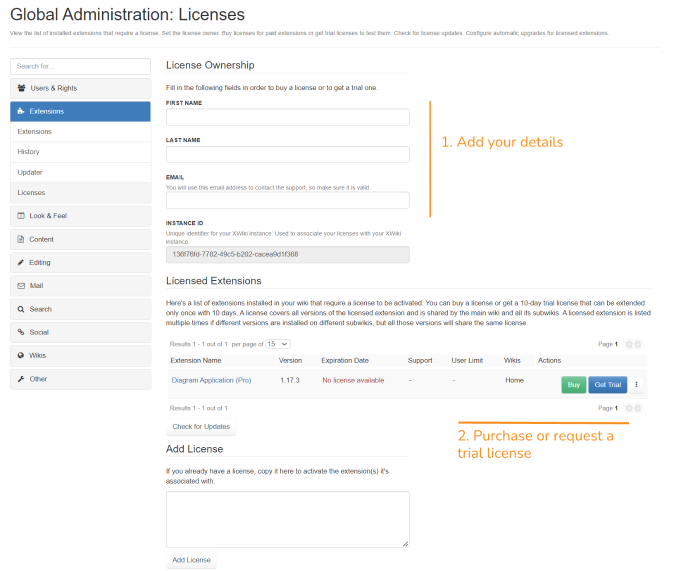Click the Instance ID read-only field
This screenshot has height=571, width=700.
click(x=288, y=254)
